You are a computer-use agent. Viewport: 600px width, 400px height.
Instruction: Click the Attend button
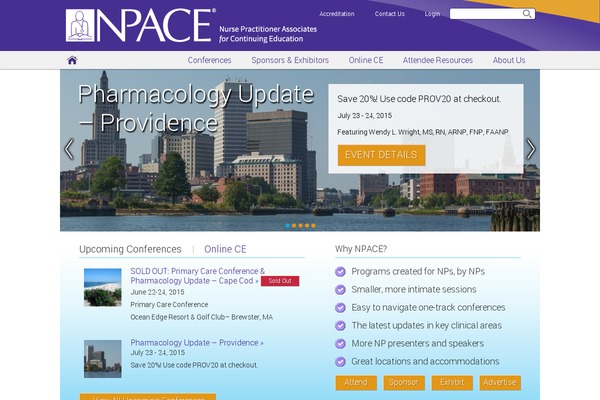pyautogui.click(x=356, y=382)
